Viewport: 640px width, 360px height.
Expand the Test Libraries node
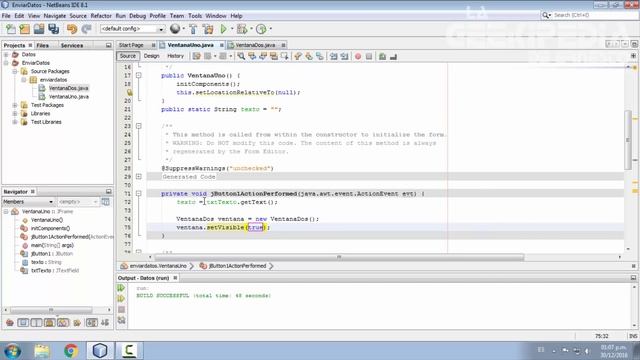click(15, 122)
